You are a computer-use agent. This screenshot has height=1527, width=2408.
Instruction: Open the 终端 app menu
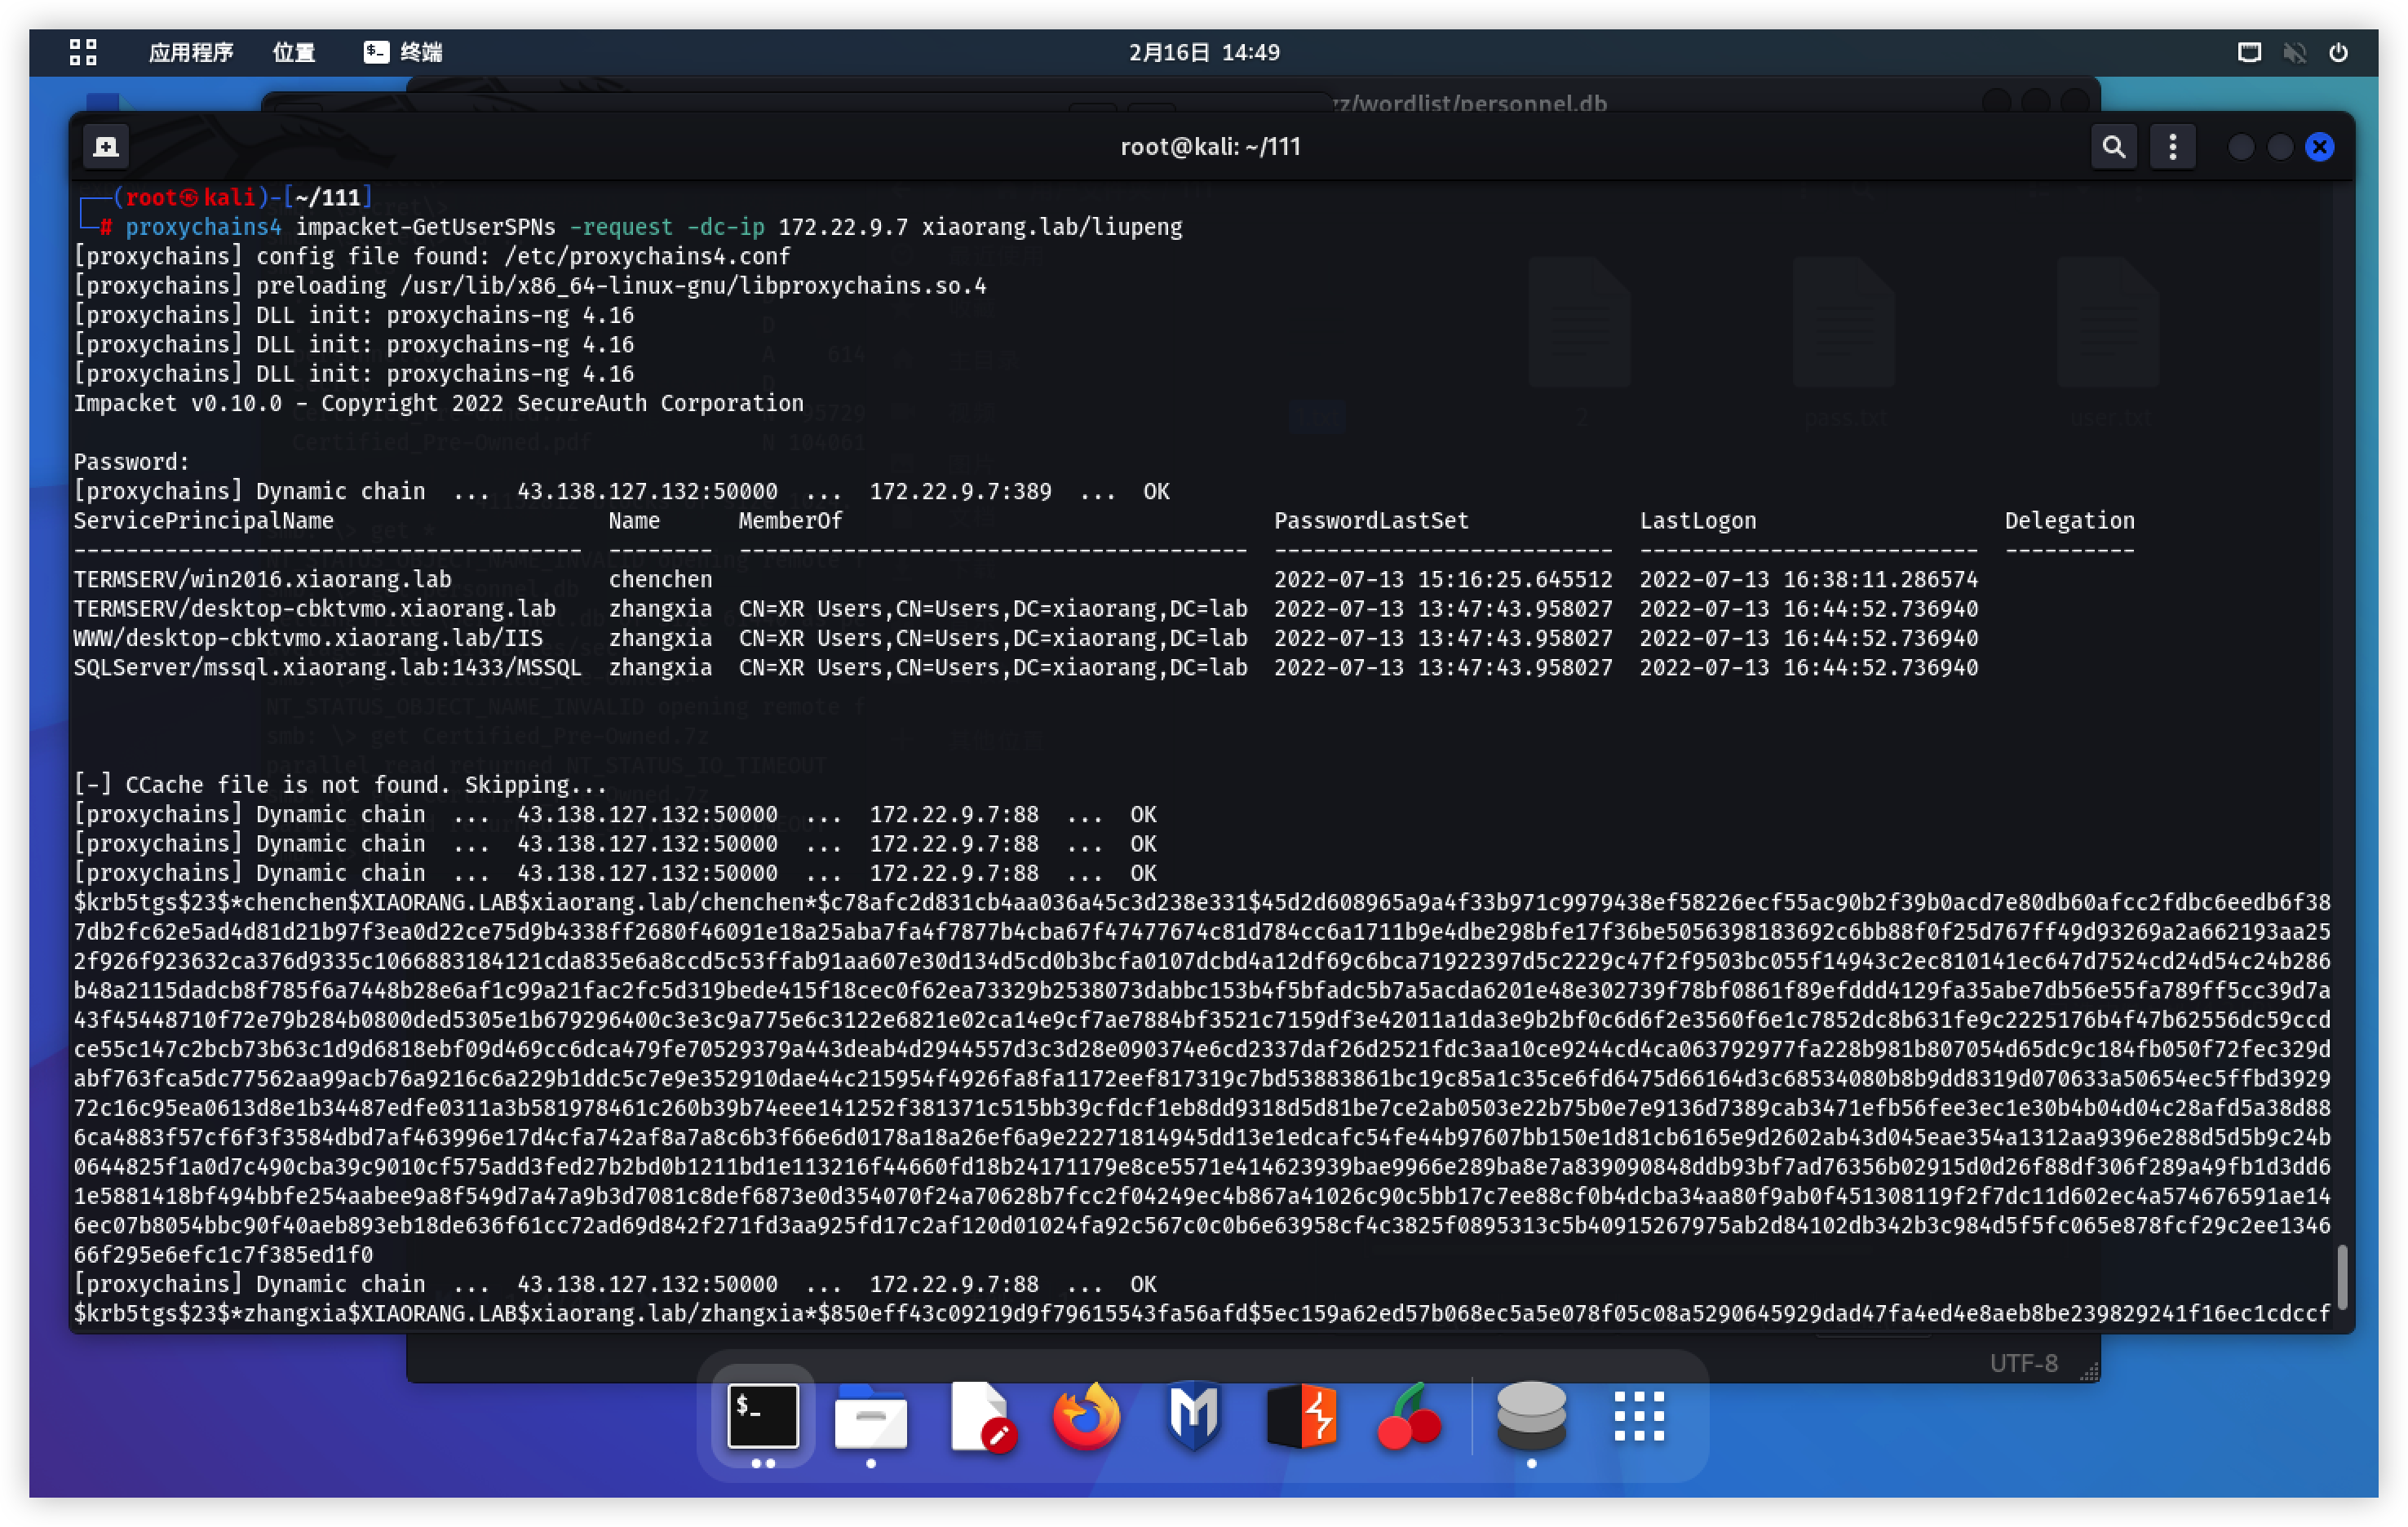click(403, 52)
